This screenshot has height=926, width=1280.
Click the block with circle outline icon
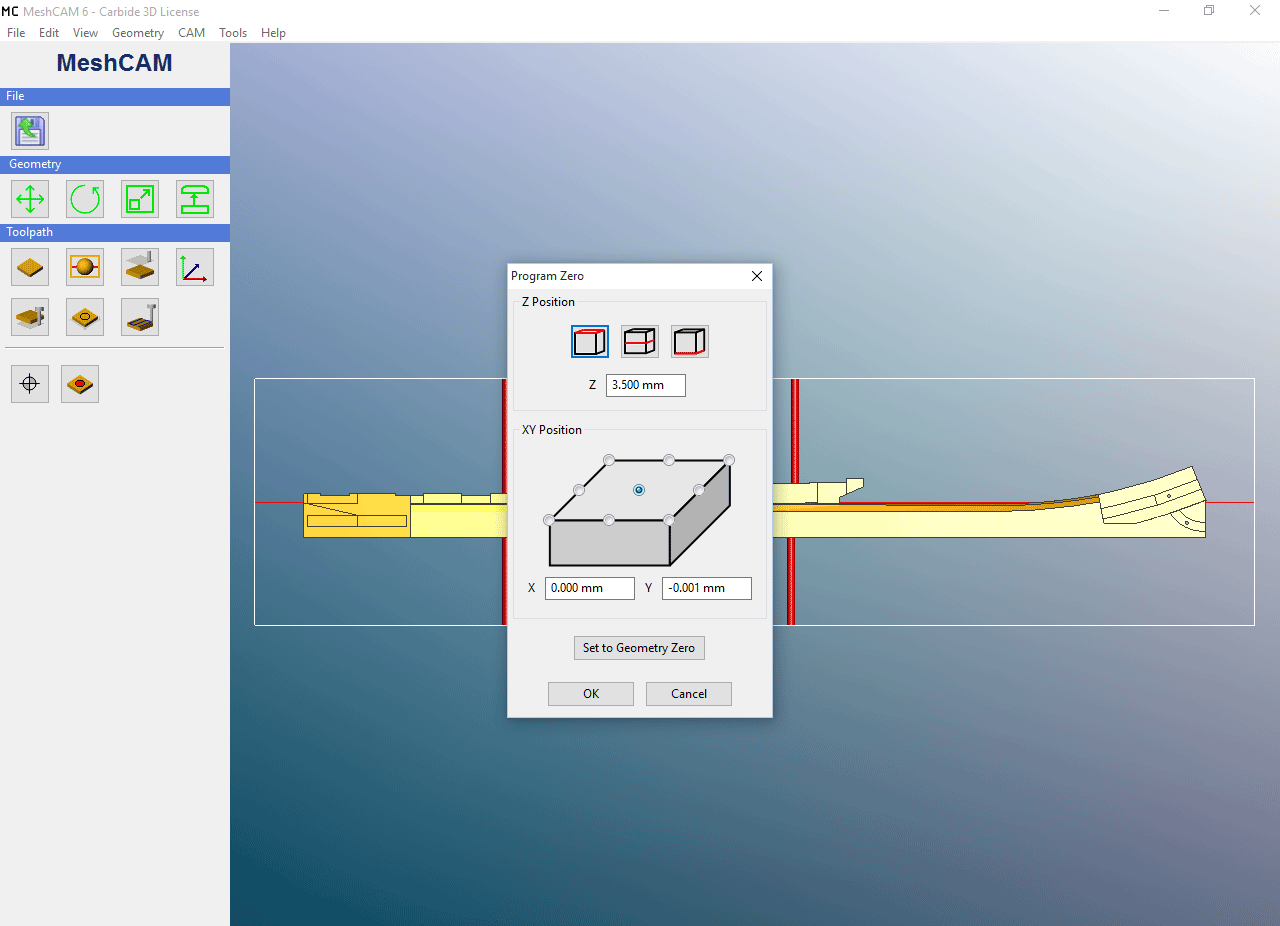click(85, 317)
